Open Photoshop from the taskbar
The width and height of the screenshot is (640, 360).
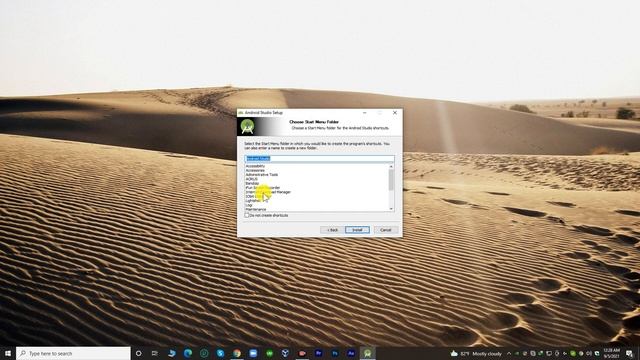(335, 353)
